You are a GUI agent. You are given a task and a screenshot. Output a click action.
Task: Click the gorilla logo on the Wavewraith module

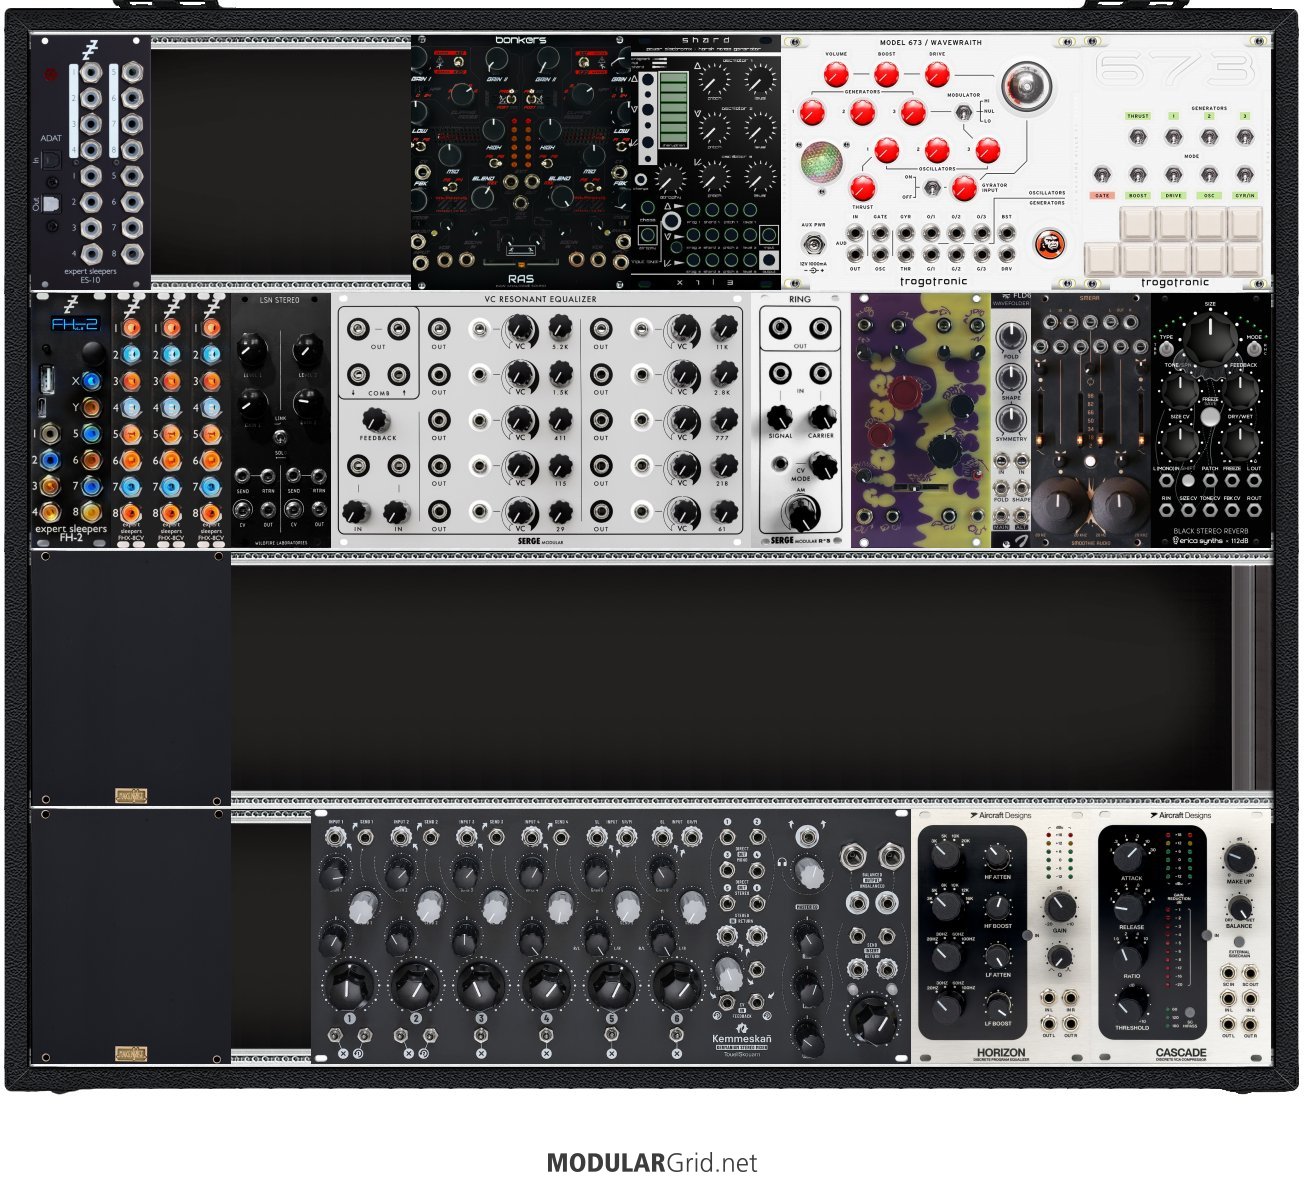(1049, 245)
